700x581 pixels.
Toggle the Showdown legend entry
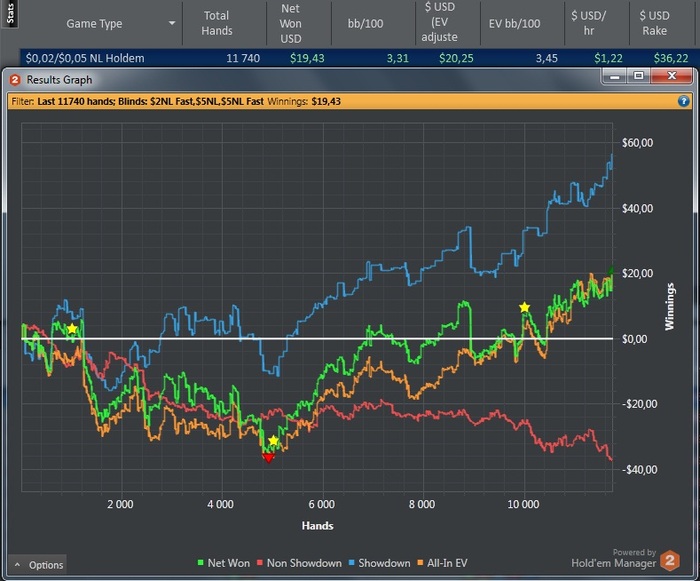point(379,563)
